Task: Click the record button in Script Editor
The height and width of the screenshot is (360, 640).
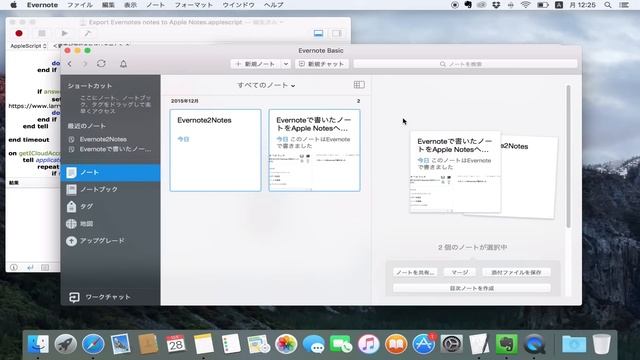Action: [19, 33]
